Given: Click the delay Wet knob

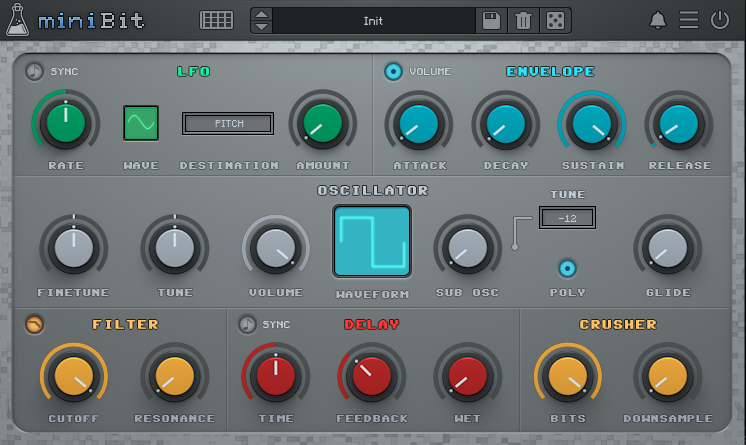Looking at the screenshot, I should coord(468,377).
